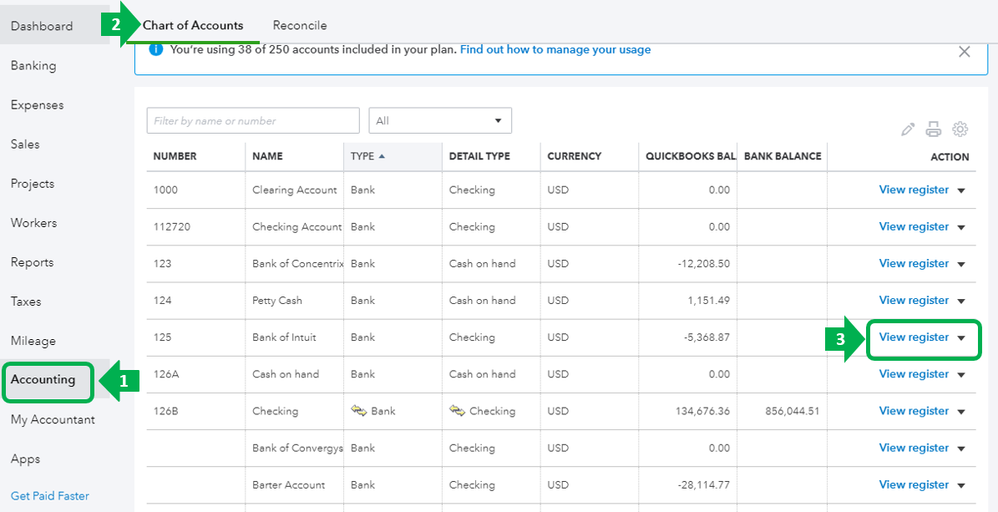Go to Expenses in the sidebar
The width and height of the screenshot is (998, 512).
[38, 105]
